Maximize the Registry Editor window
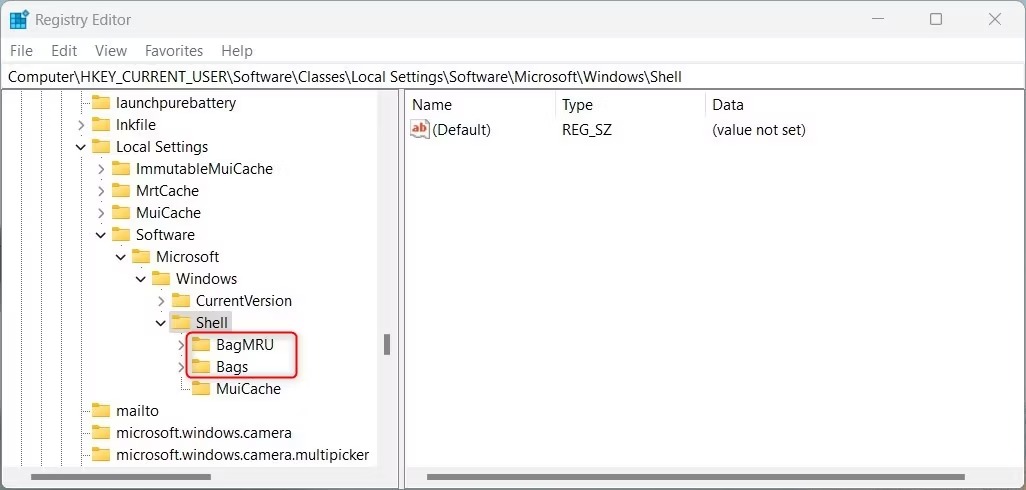Image resolution: width=1026 pixels, height=490 pixels. pos(936,20)
